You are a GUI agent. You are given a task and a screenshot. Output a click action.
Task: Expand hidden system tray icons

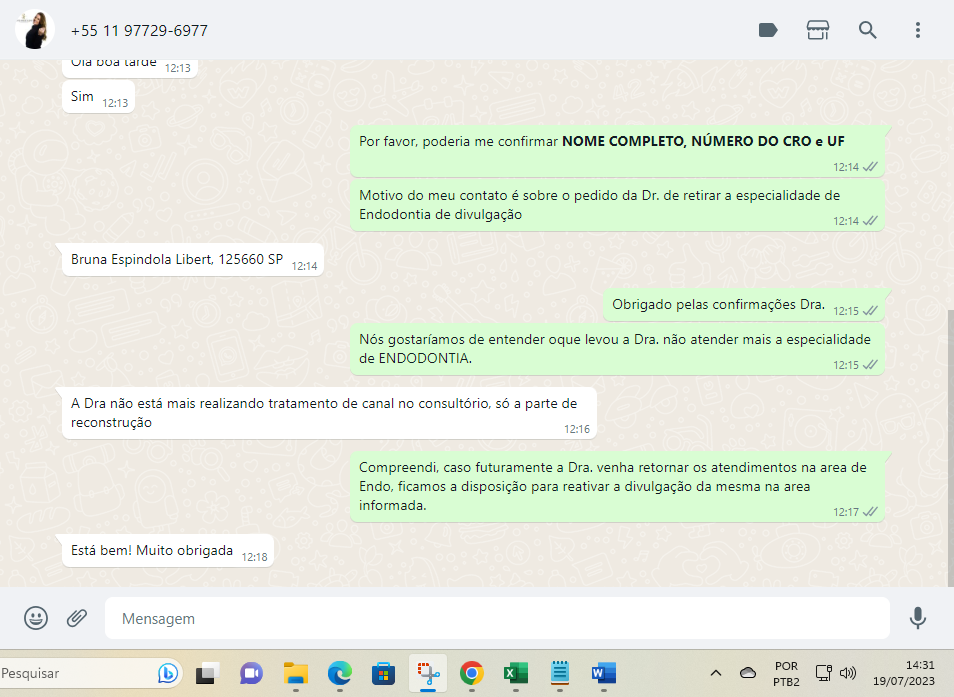[x=716, y=673]
